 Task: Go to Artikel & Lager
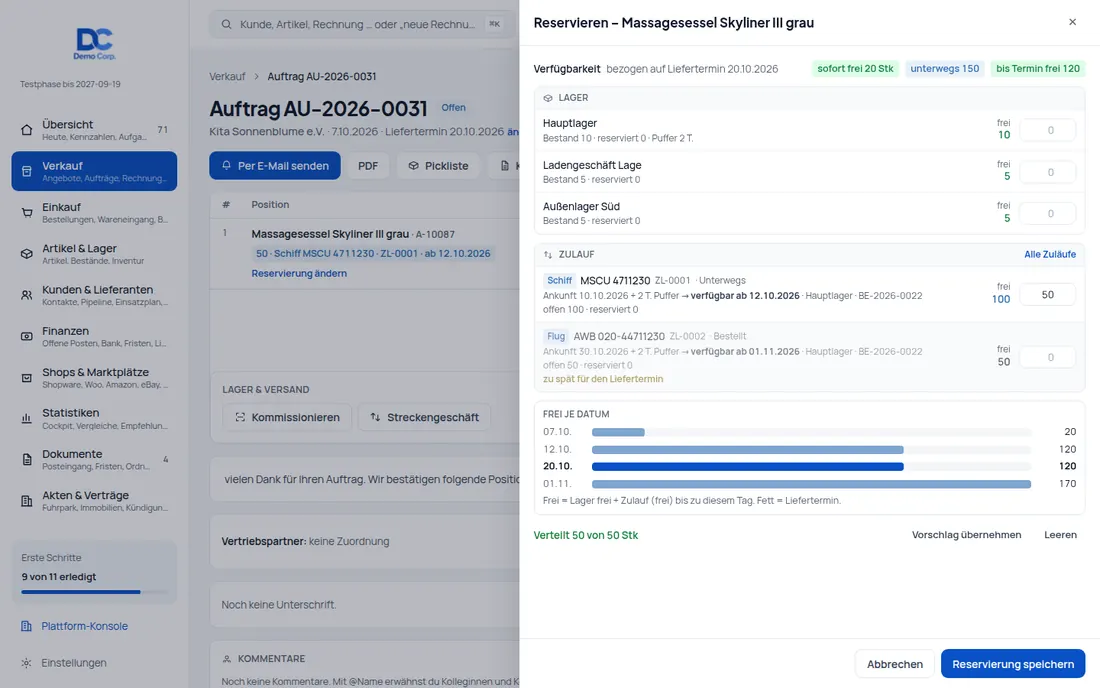click(x=94, y=254)
